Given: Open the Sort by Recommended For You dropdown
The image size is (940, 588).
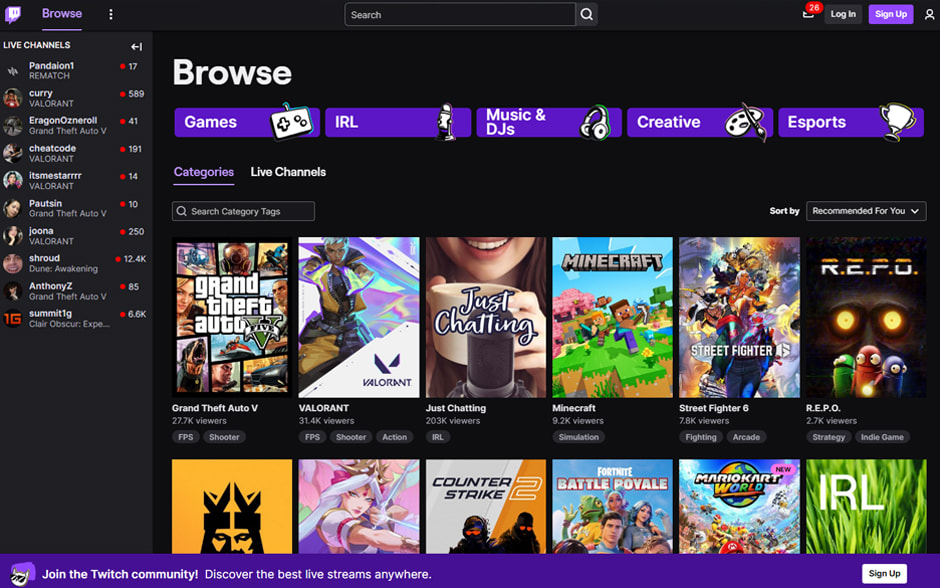Looking at the screenshot, I should click(x=866, y=211).
